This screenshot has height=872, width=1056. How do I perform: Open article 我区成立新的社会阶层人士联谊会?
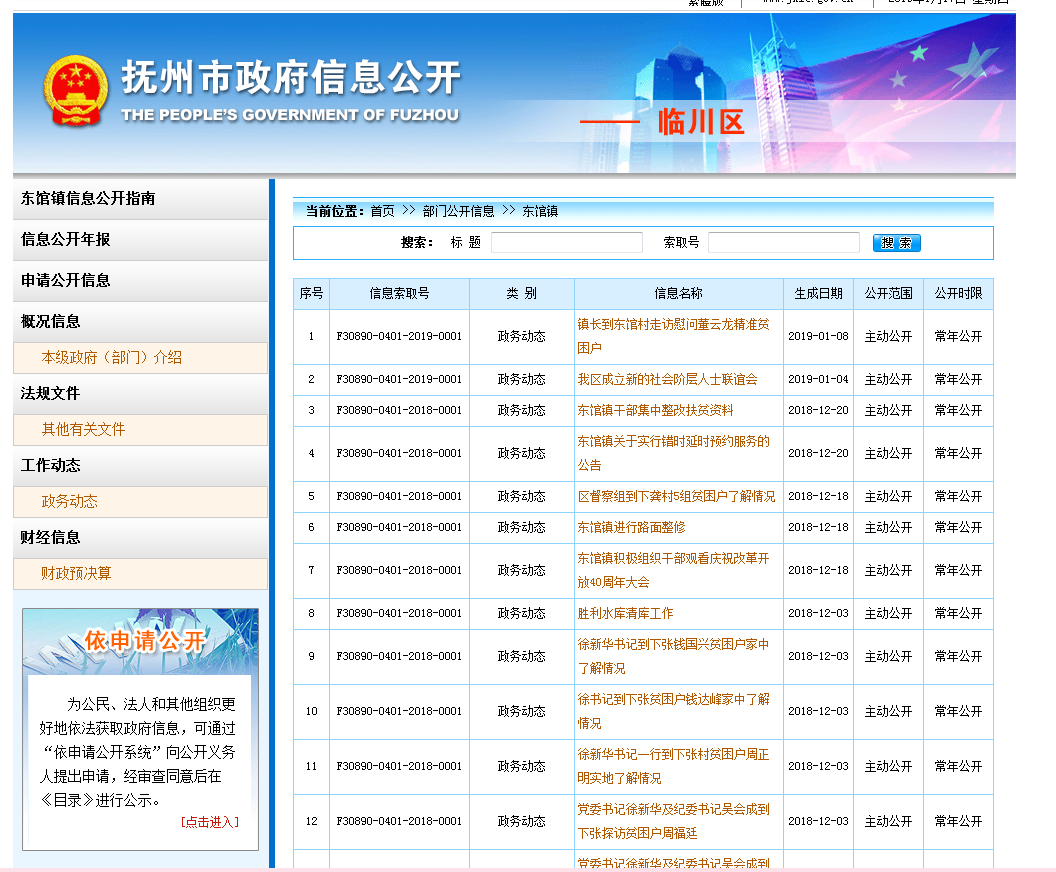(667, 379)
